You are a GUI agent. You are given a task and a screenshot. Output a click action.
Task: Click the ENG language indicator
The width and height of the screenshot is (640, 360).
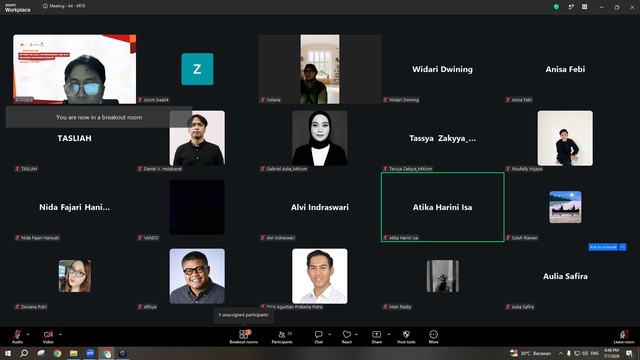point(595,353)
